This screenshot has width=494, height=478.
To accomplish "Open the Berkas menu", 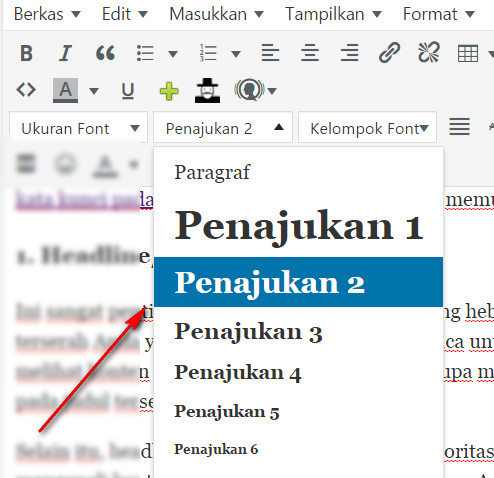I will tap(47, 14).
